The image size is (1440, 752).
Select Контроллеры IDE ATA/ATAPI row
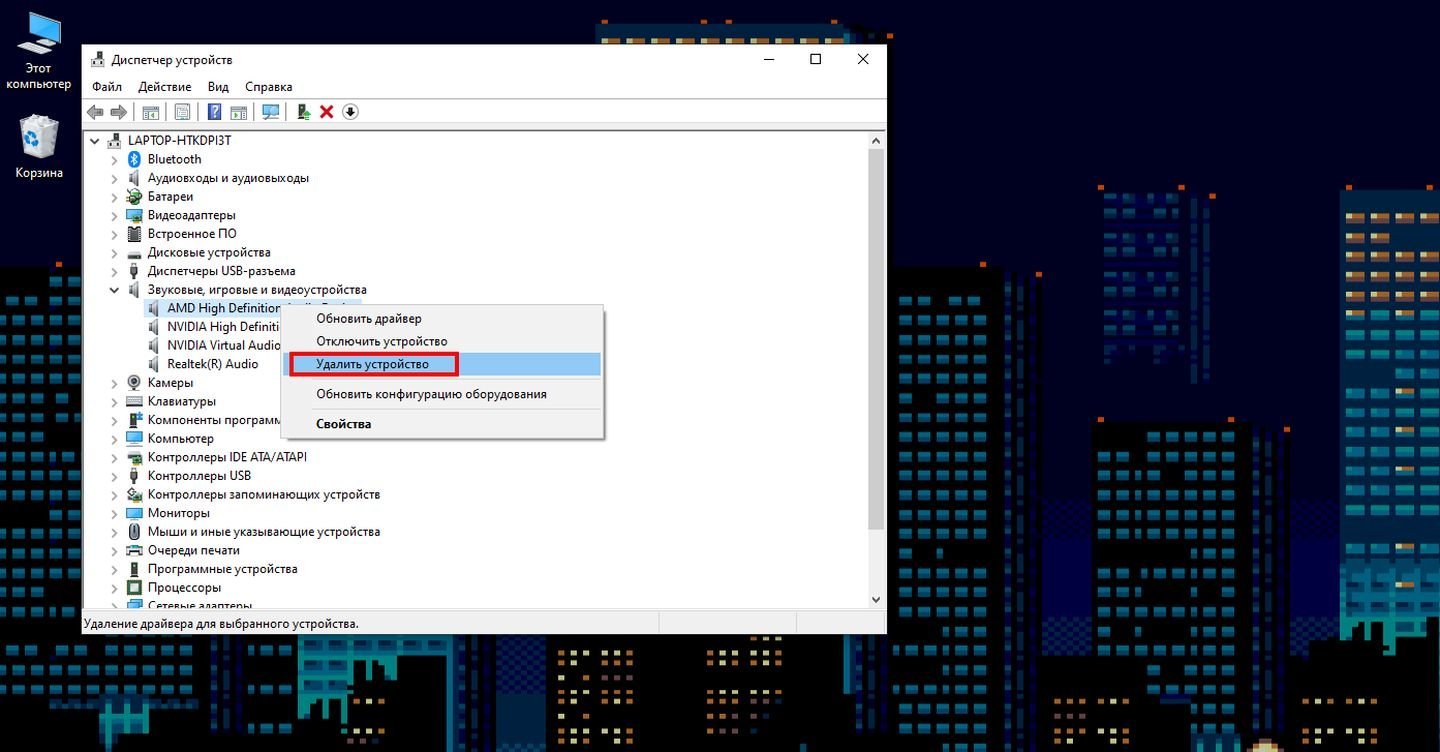[227, 457]
